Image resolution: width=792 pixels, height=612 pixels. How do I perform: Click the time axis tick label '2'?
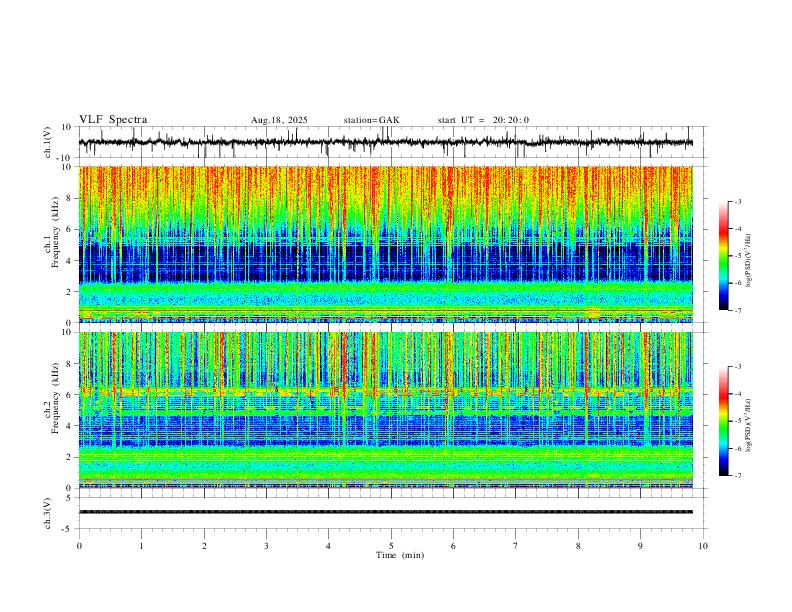[x=204, y=546]
